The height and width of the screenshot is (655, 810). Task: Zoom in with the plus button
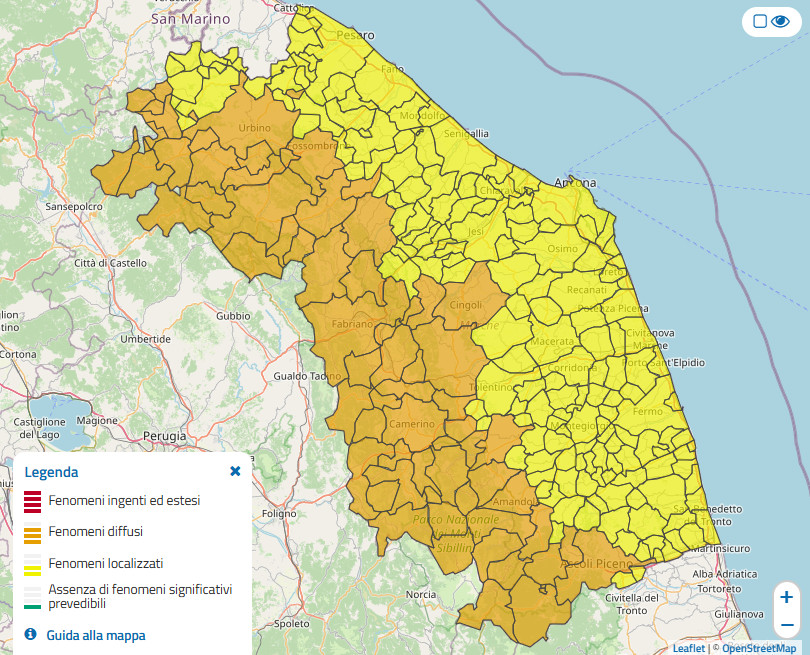click(786, 597)
